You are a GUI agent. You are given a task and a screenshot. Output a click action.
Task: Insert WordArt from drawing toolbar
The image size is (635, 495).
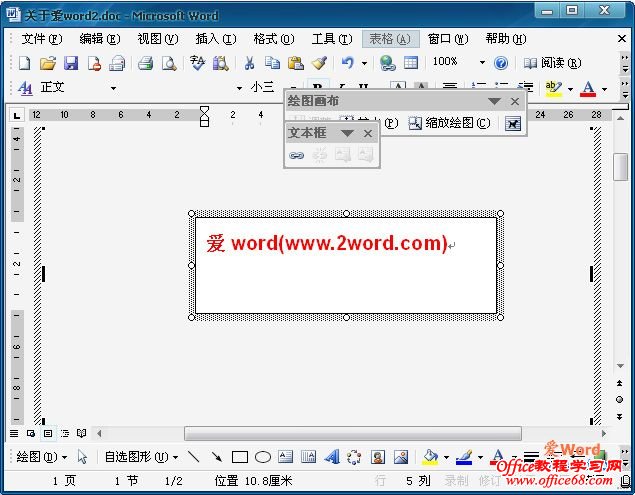[332, 457]
